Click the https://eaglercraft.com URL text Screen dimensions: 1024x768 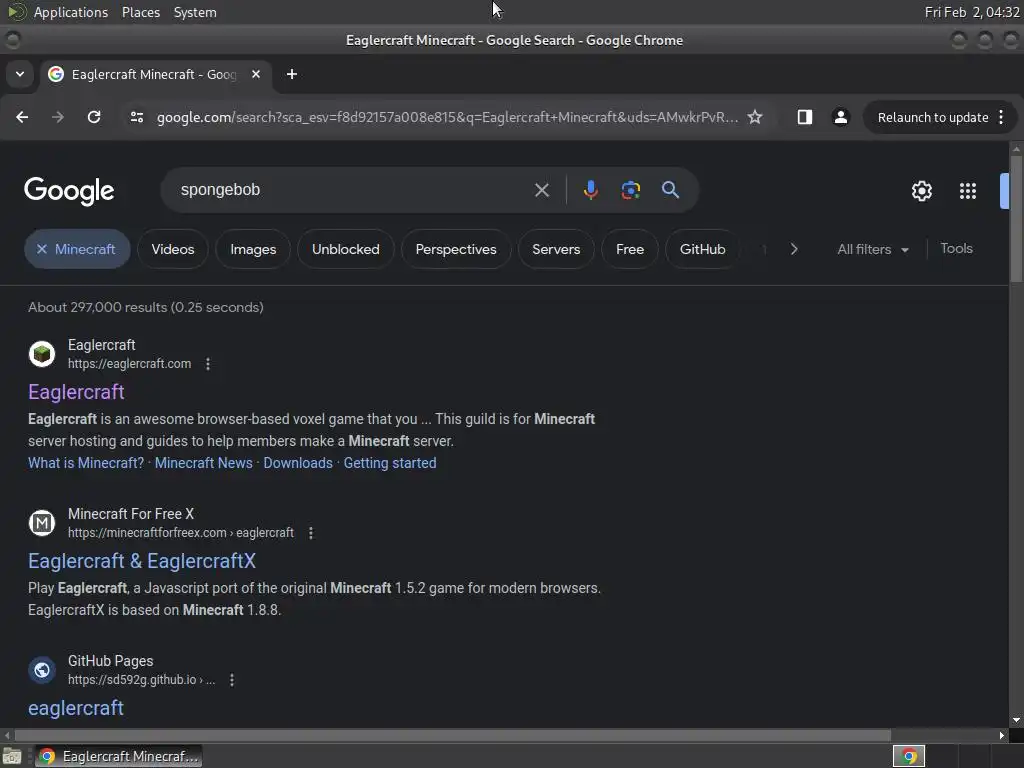(129, 364)
